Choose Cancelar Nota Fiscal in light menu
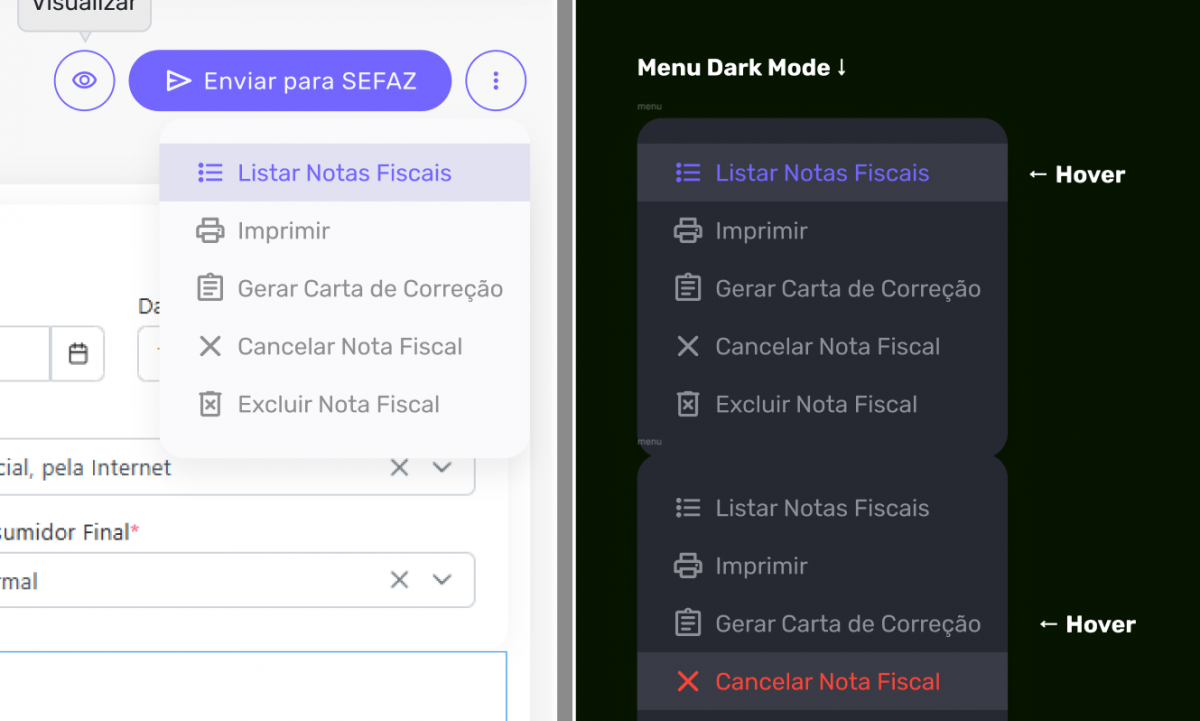 tap(349, 347)
